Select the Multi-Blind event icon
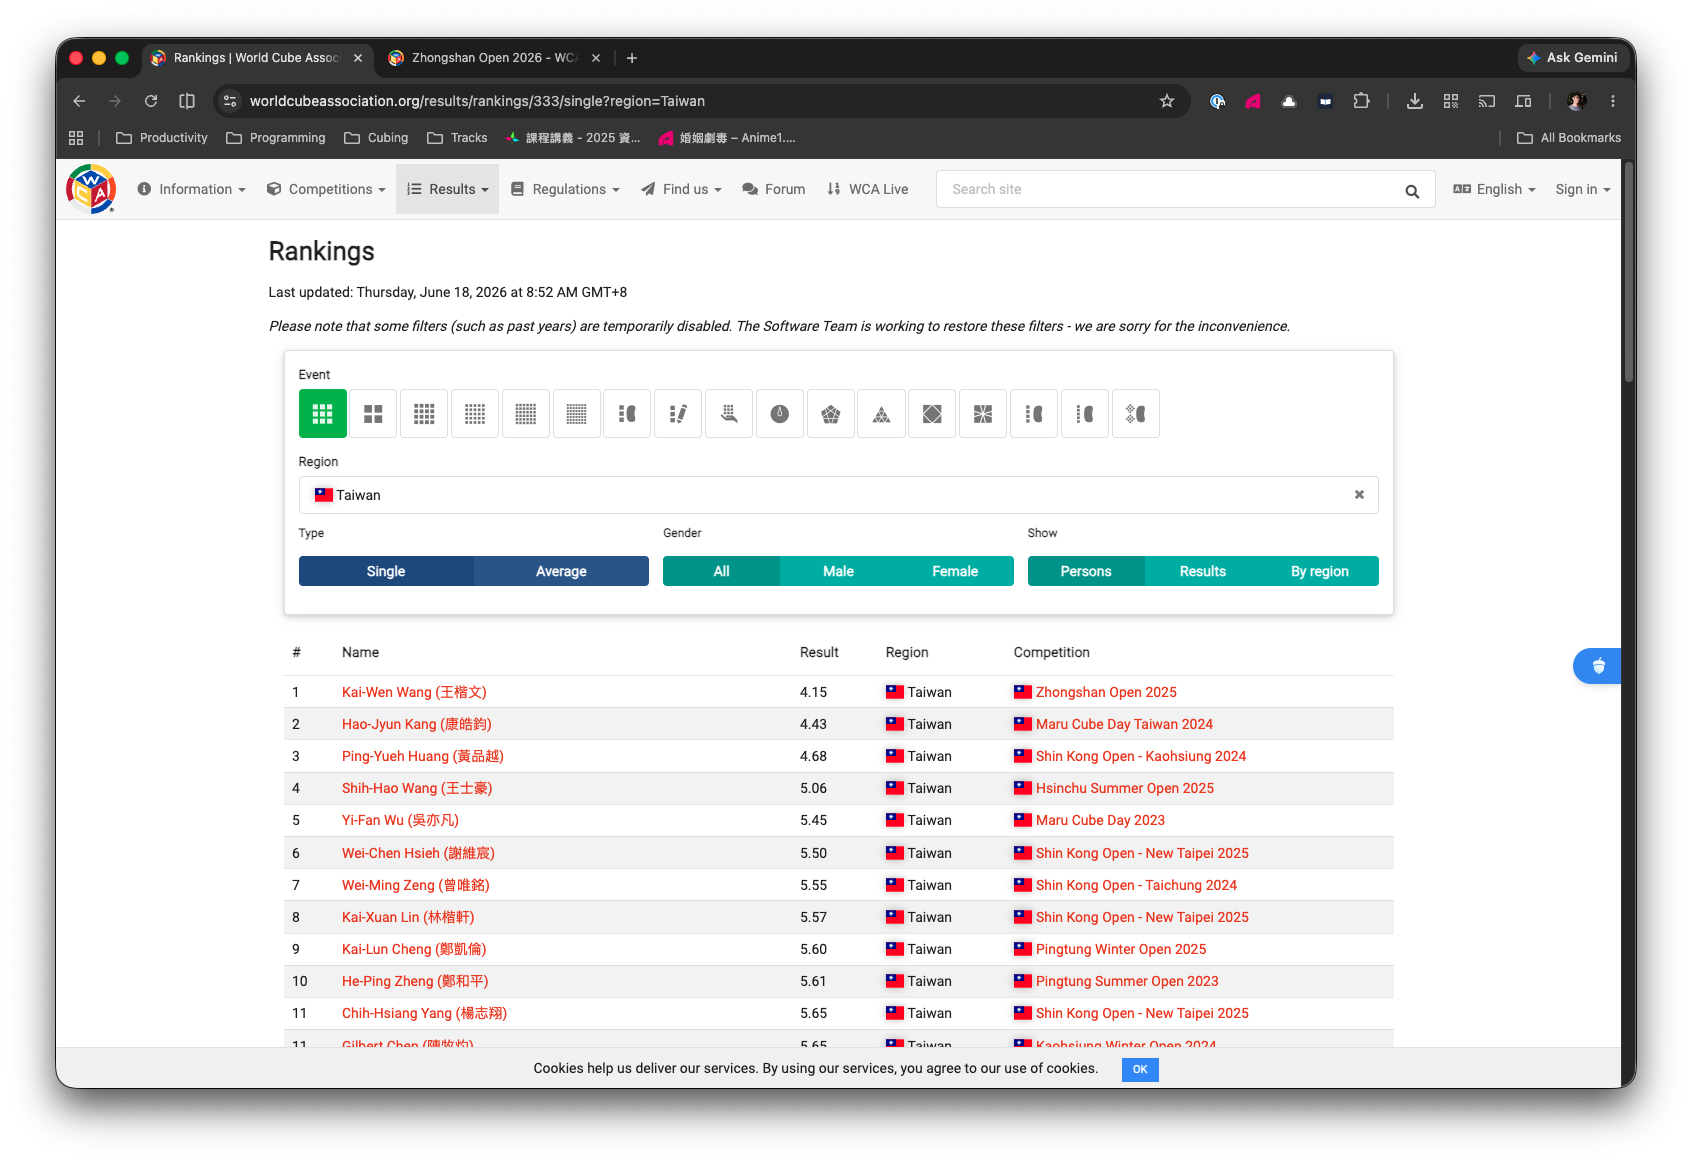1692x1162 pixels. pos(1135,414)
